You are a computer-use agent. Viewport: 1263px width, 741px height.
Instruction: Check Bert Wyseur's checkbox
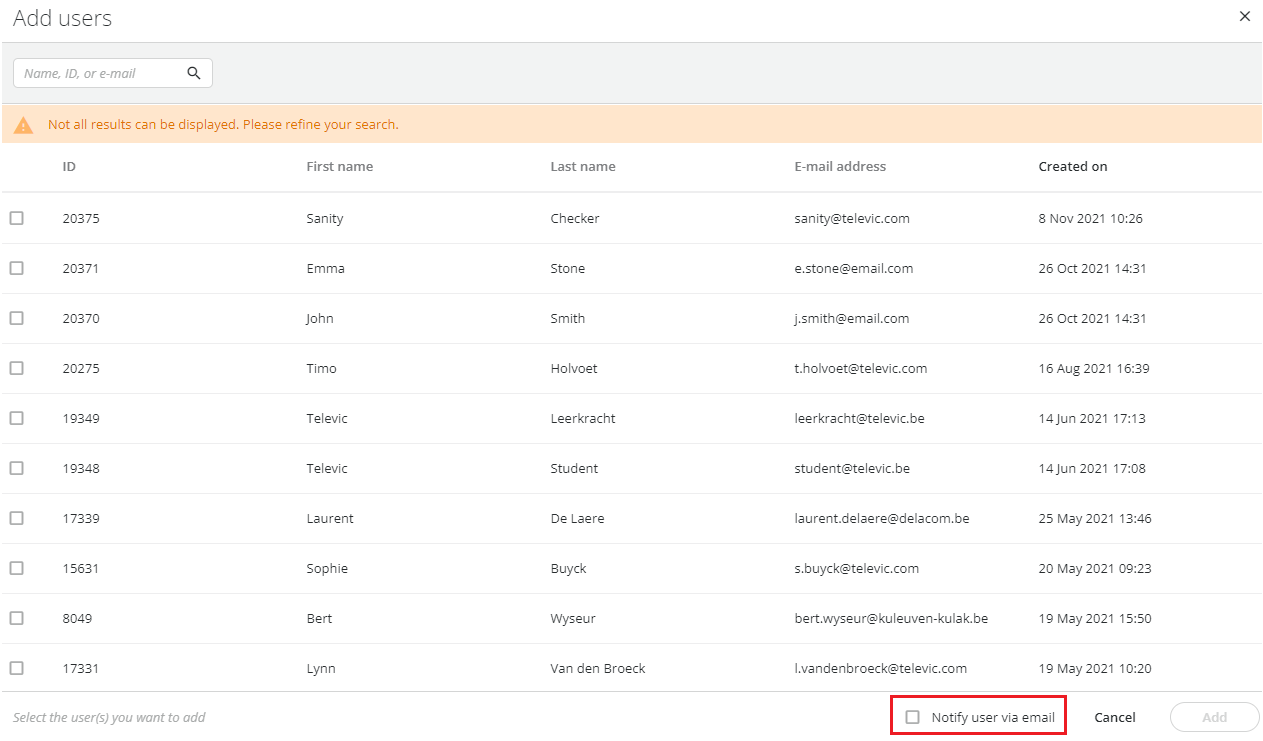coord(16,618)
